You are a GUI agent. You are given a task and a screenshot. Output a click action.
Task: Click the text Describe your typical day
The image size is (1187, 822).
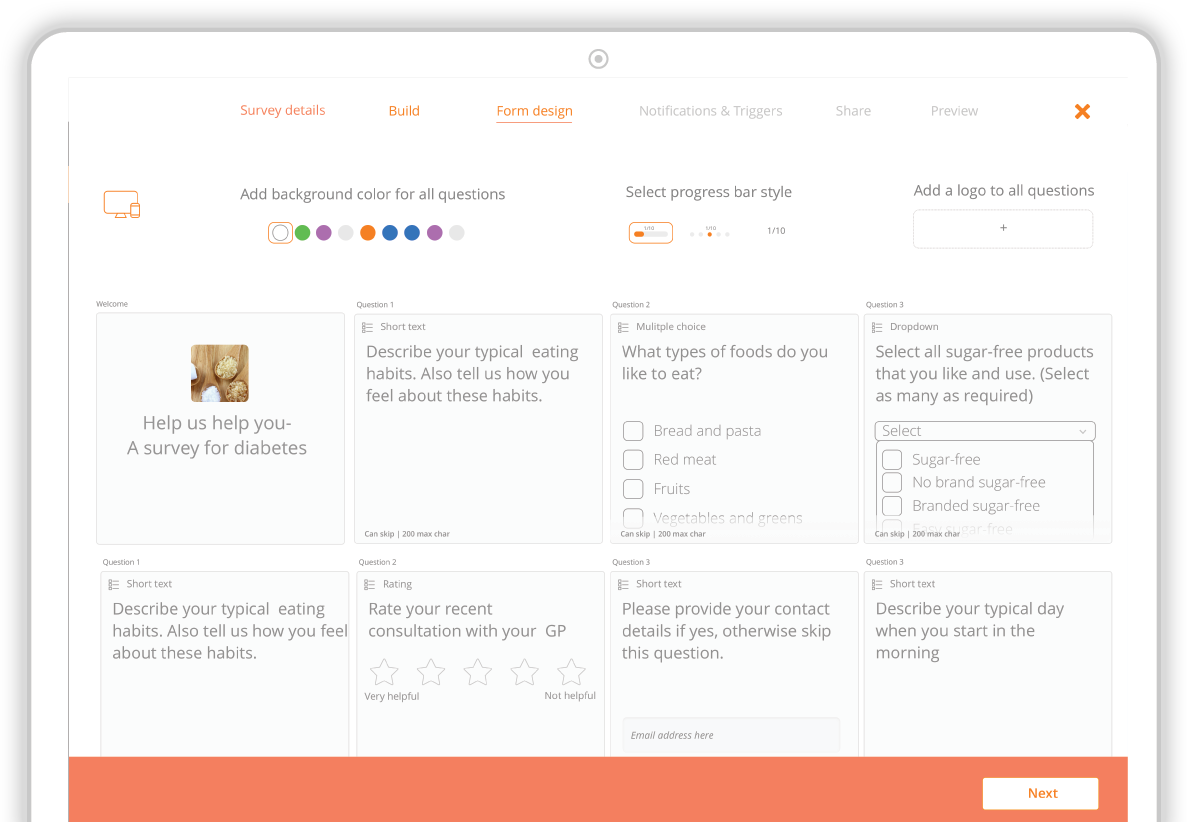pos(970,631)
